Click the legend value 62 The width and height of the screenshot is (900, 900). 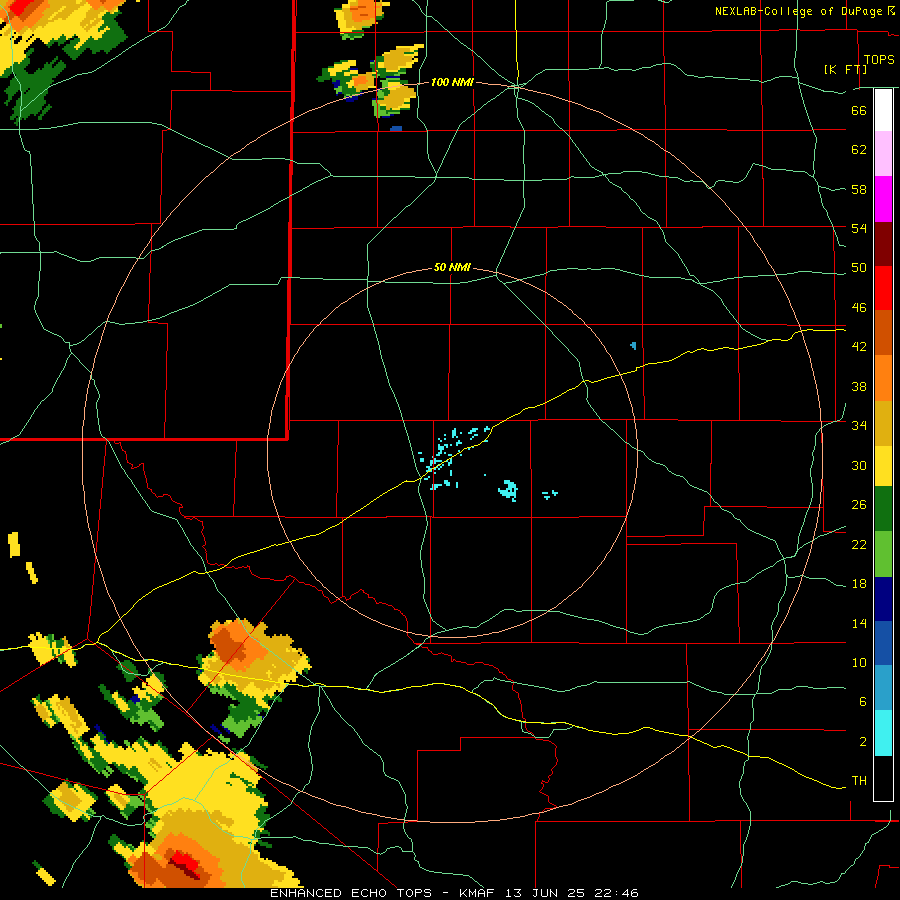pos(859,149)
